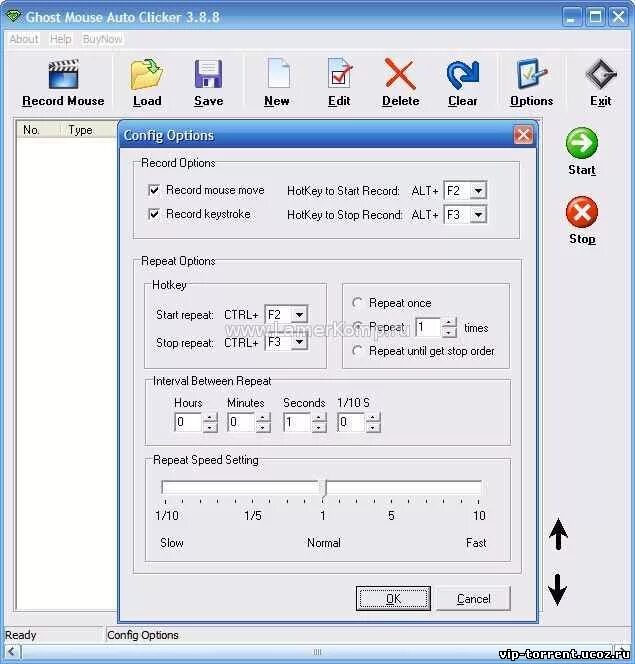Open the Load folder icon
Image resolution: width=635 pixels, height=664 pixels.
click(x=146, y=75)
